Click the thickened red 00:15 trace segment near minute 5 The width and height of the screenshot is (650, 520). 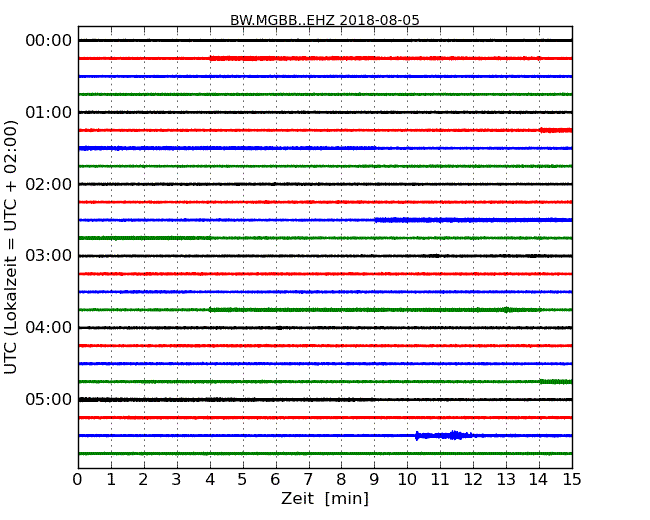point(243,58)
